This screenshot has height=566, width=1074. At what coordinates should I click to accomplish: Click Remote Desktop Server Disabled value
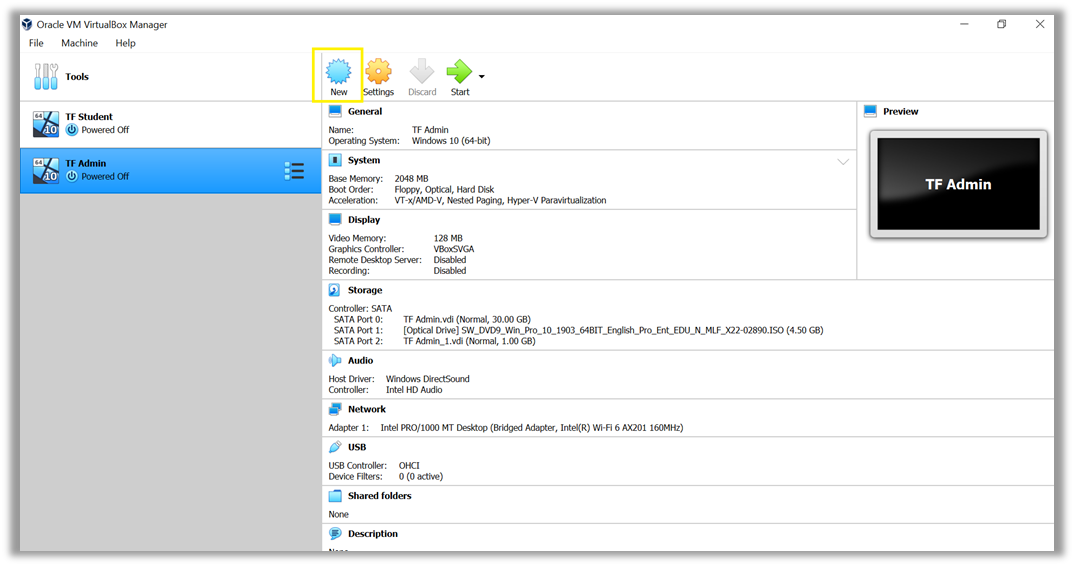[449, 260]
